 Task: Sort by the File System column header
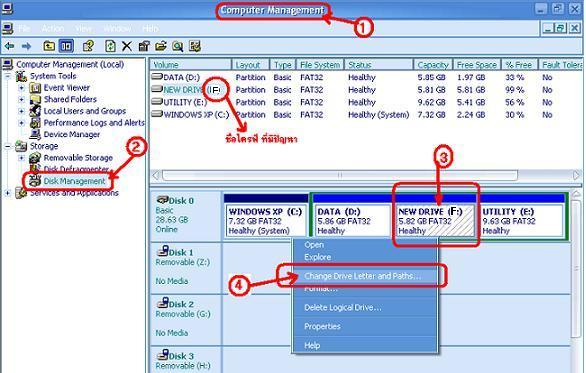320,65
